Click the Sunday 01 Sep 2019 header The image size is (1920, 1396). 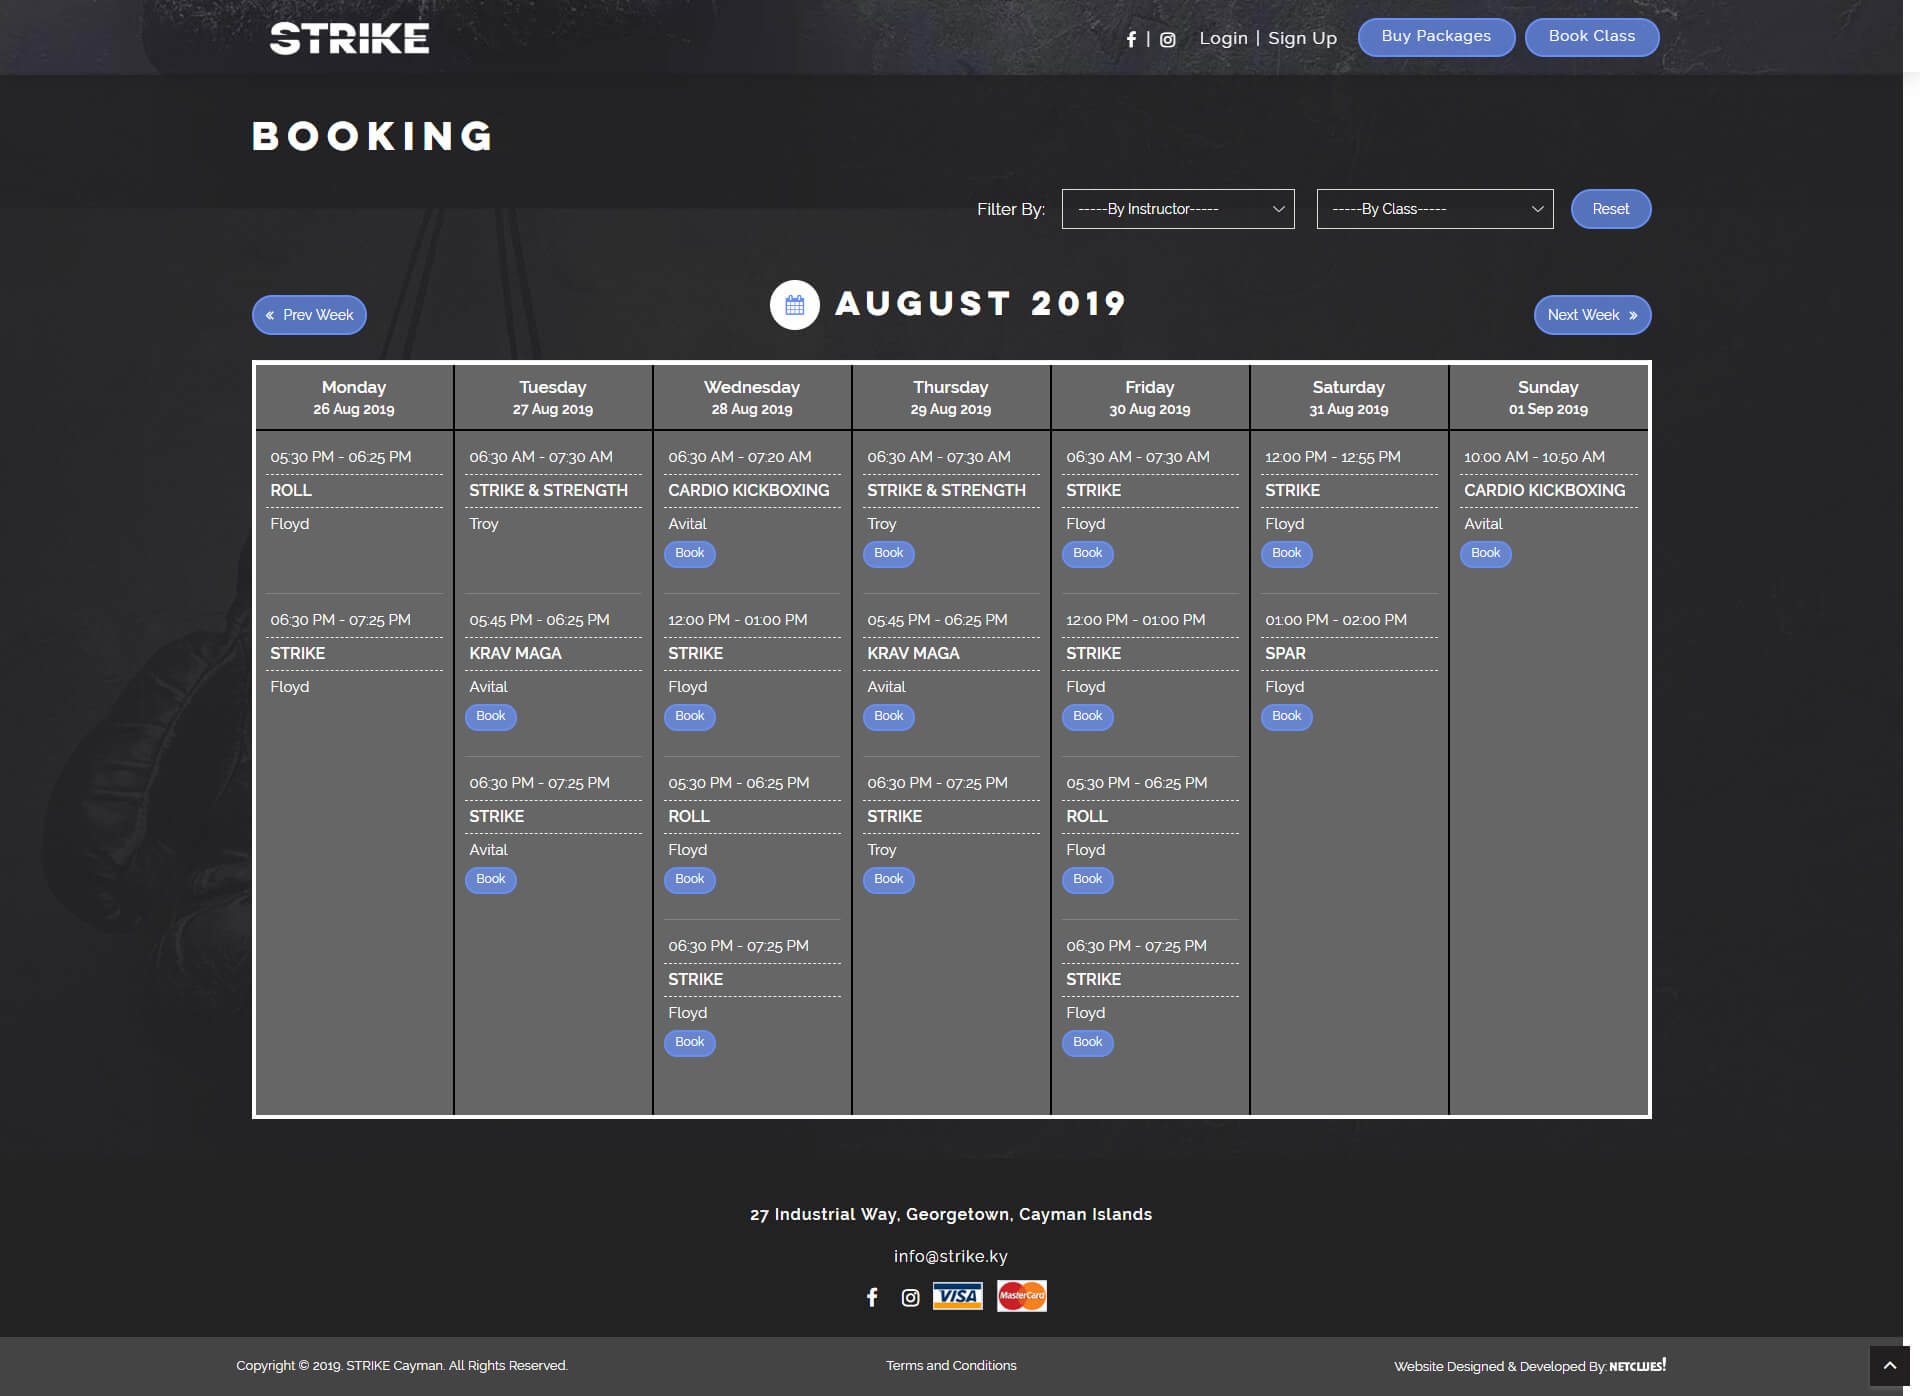tap(1548, 397)
